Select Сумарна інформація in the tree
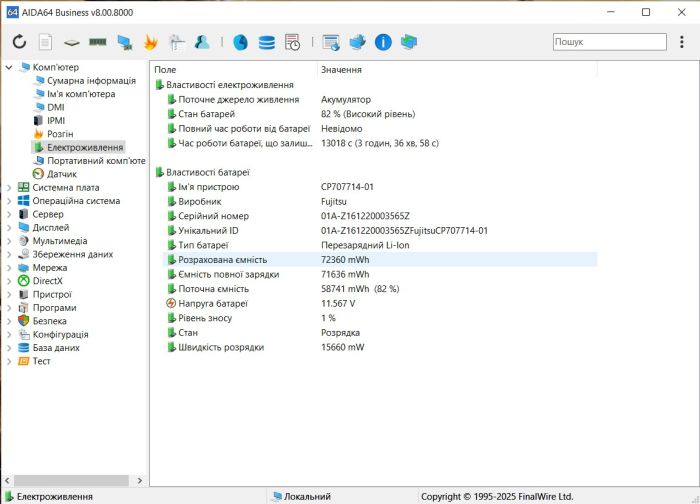The image size is (700, 504). 91,80
